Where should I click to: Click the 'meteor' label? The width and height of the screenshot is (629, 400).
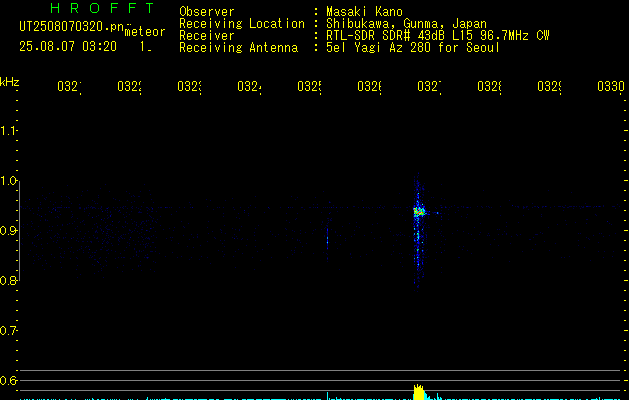(145, 32)
